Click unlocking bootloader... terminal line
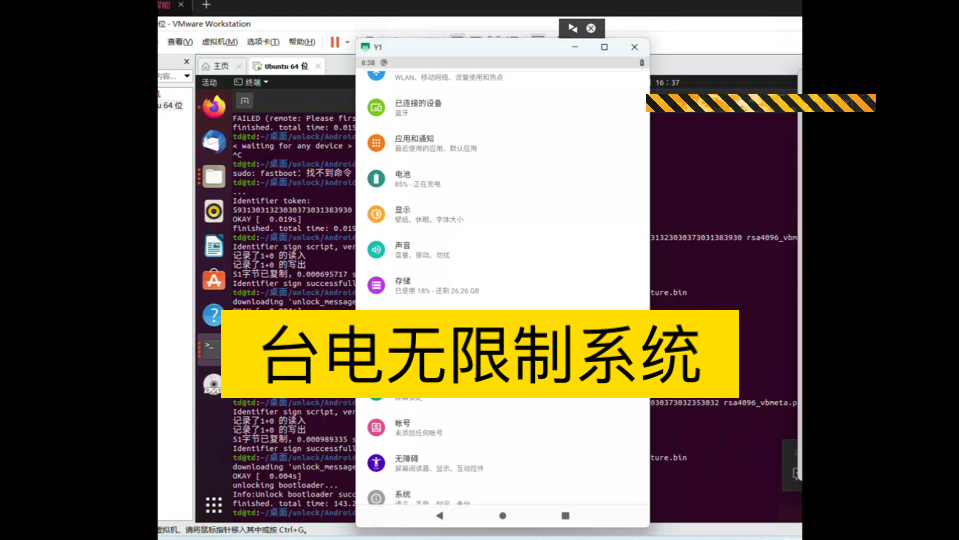Image resolution: width=959 pixels, height=540 pixels. 285,485
